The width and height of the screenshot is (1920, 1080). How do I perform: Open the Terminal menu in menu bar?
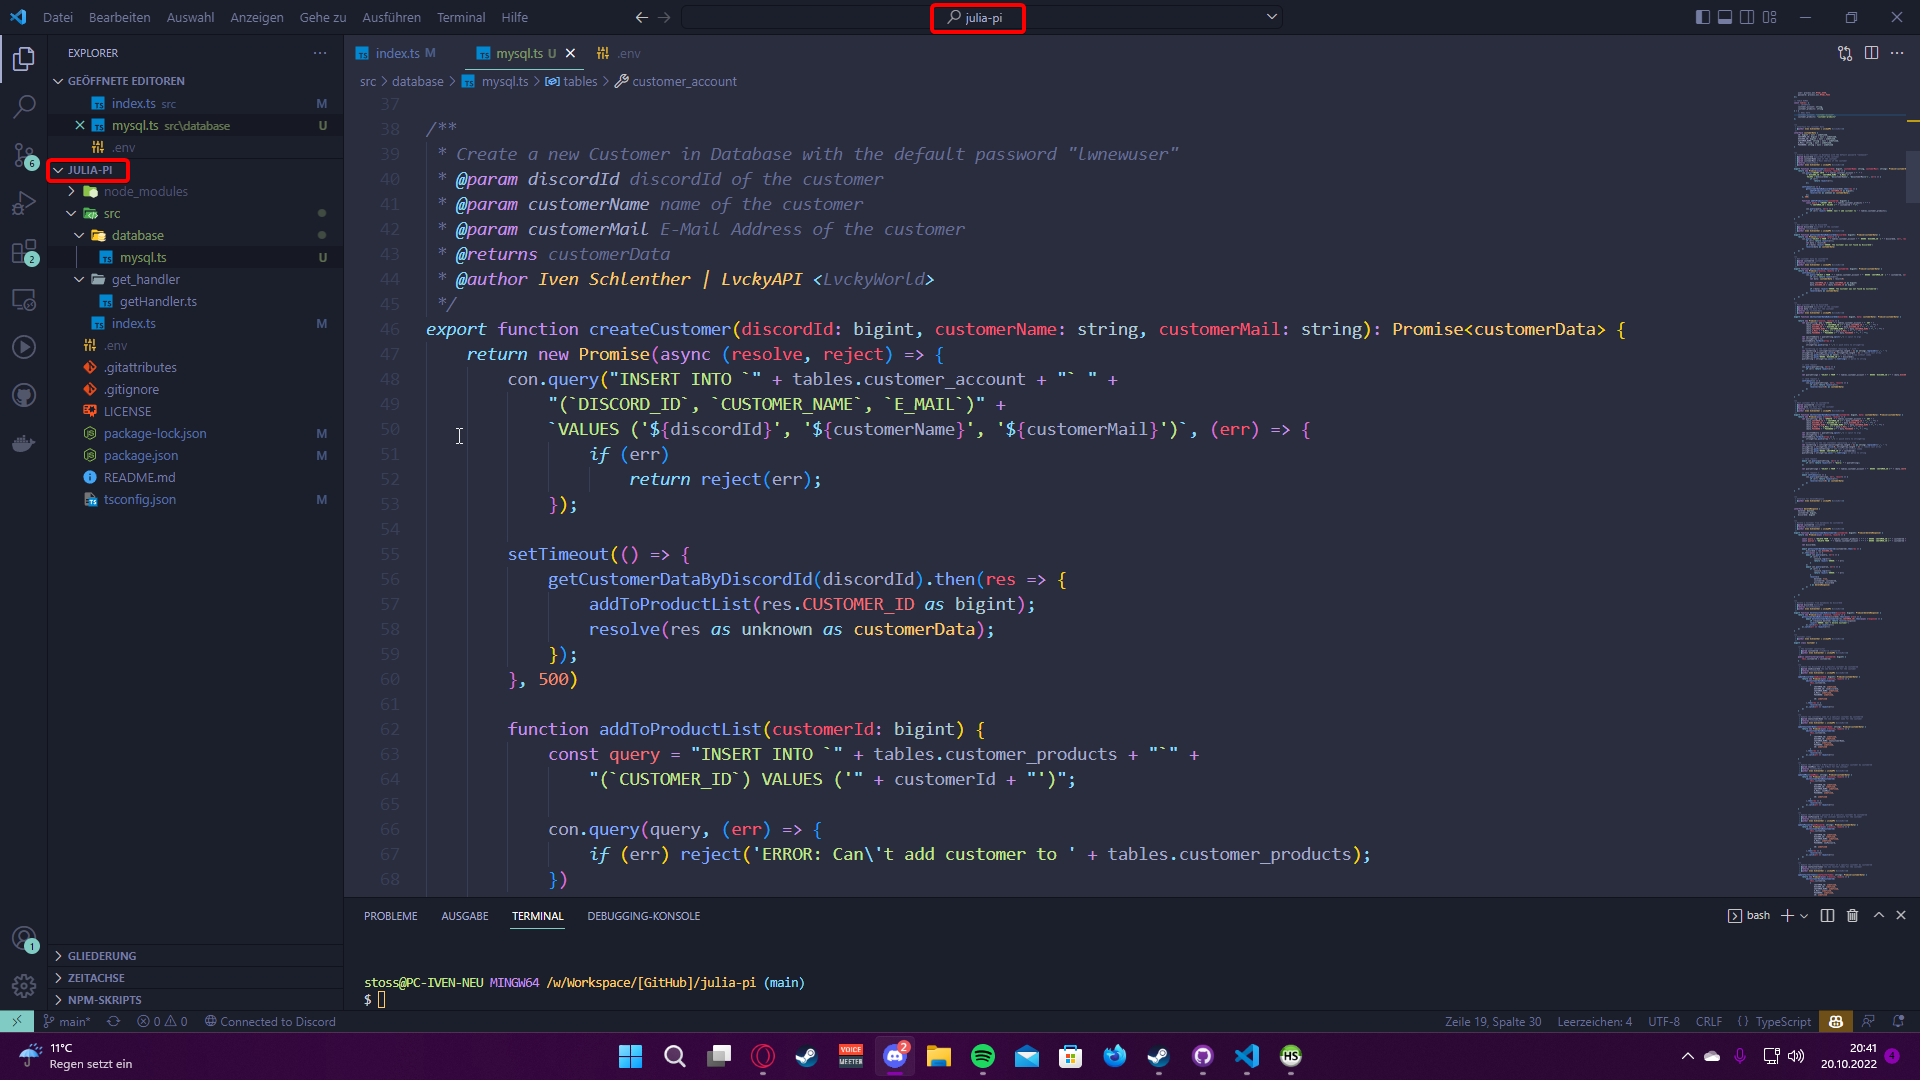[x=460, y=17]
